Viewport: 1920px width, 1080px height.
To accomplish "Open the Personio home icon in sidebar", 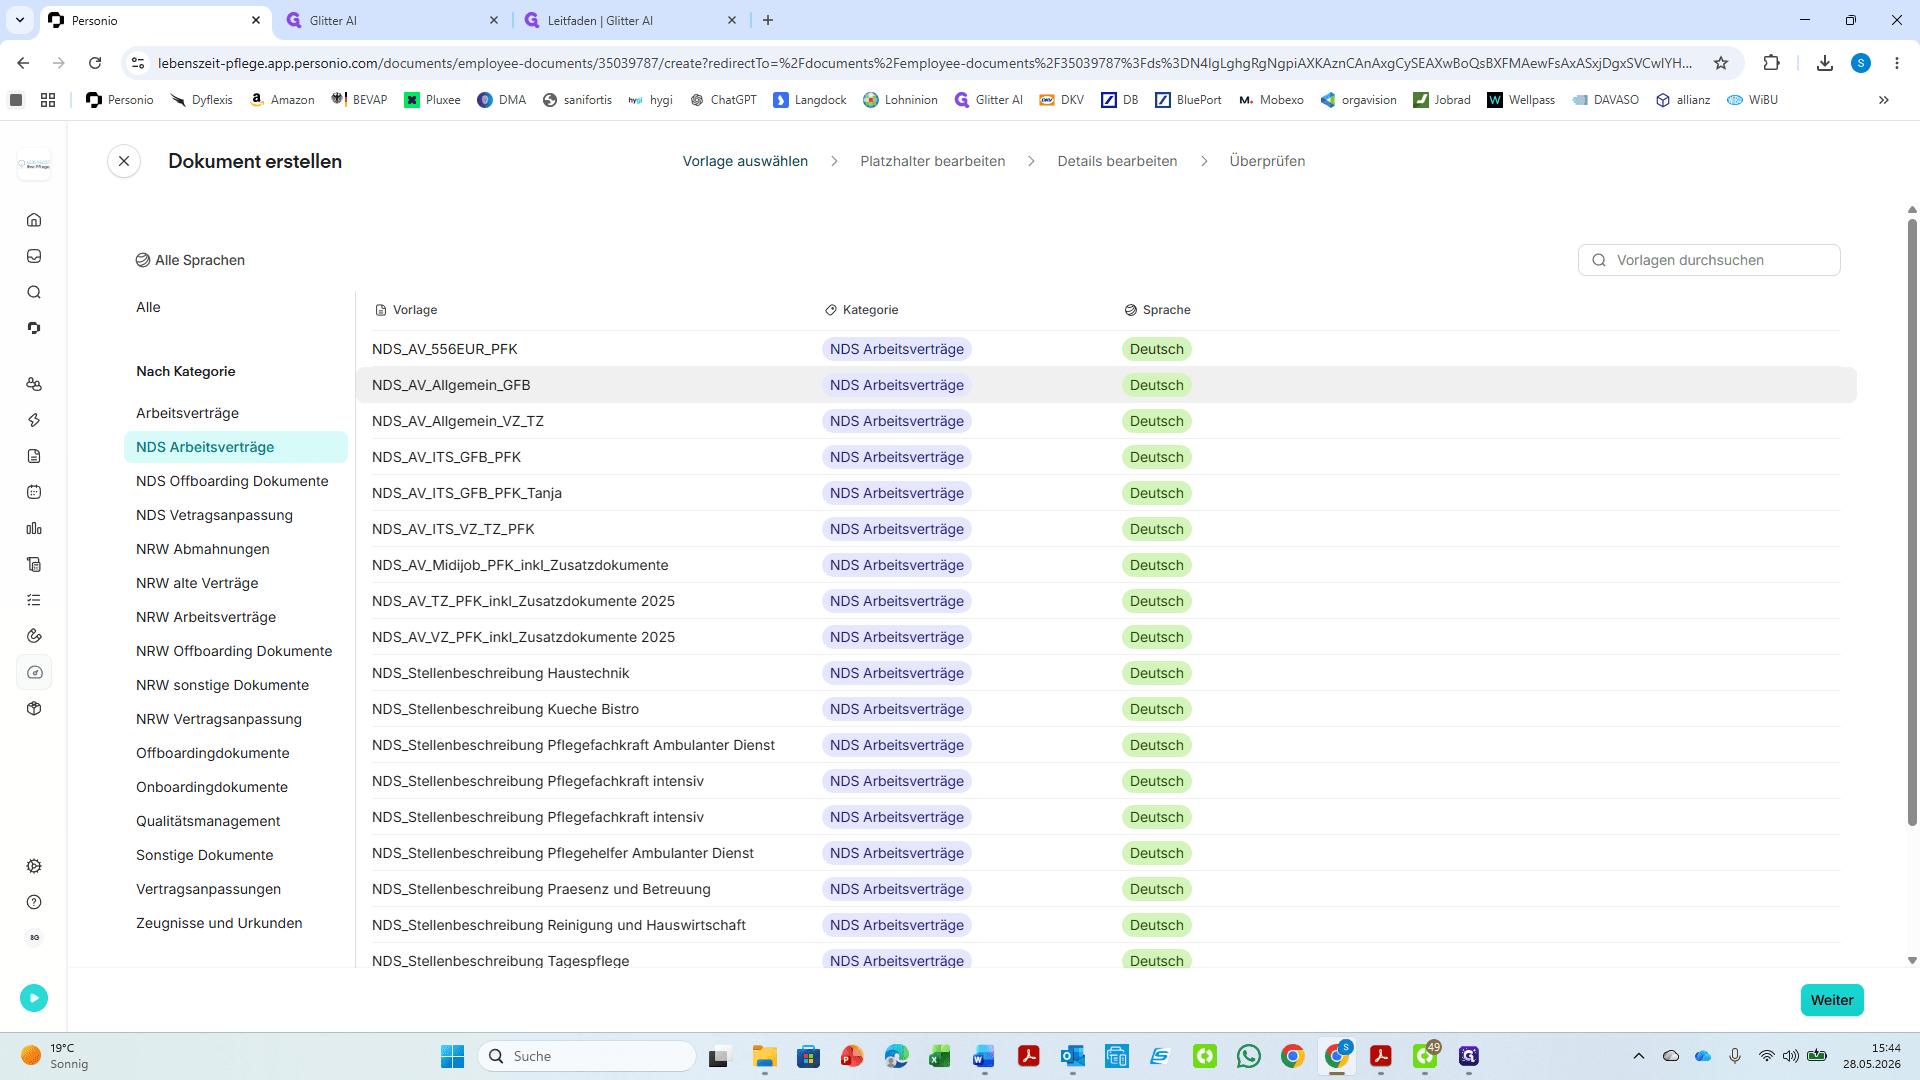I will point(34,220).
